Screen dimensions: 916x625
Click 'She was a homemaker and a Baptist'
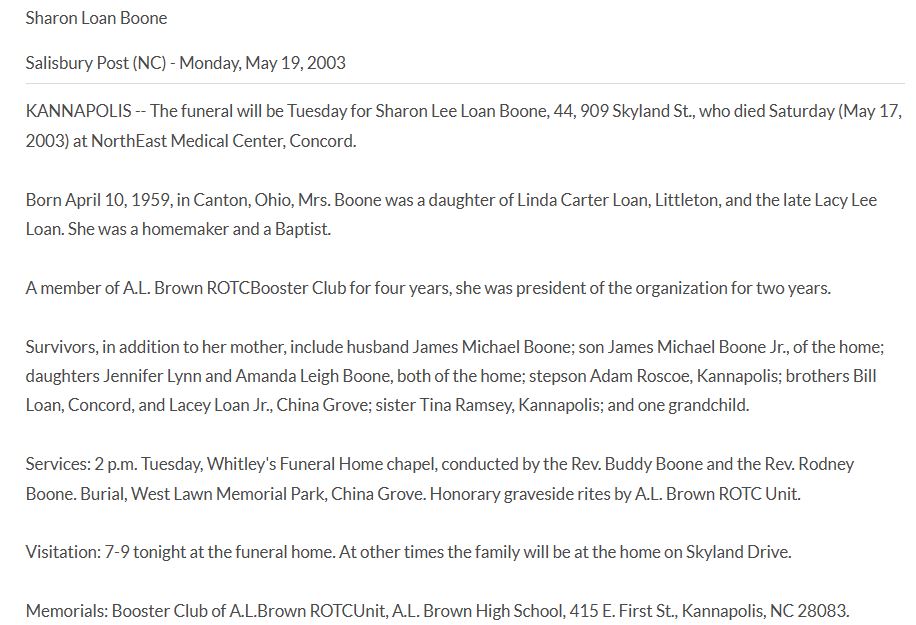(199, 229)
